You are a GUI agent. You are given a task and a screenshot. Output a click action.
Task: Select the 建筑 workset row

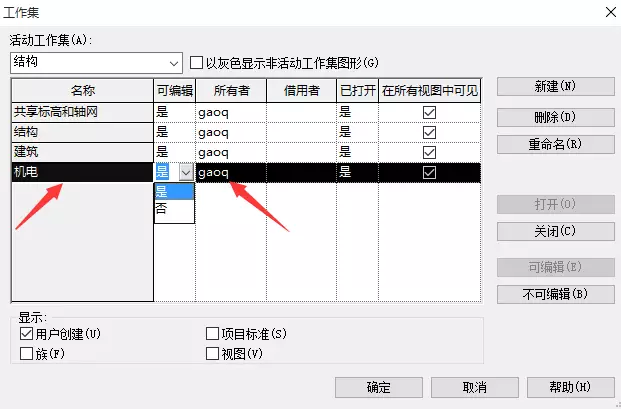pyautogui.click(x=82, y=152)
